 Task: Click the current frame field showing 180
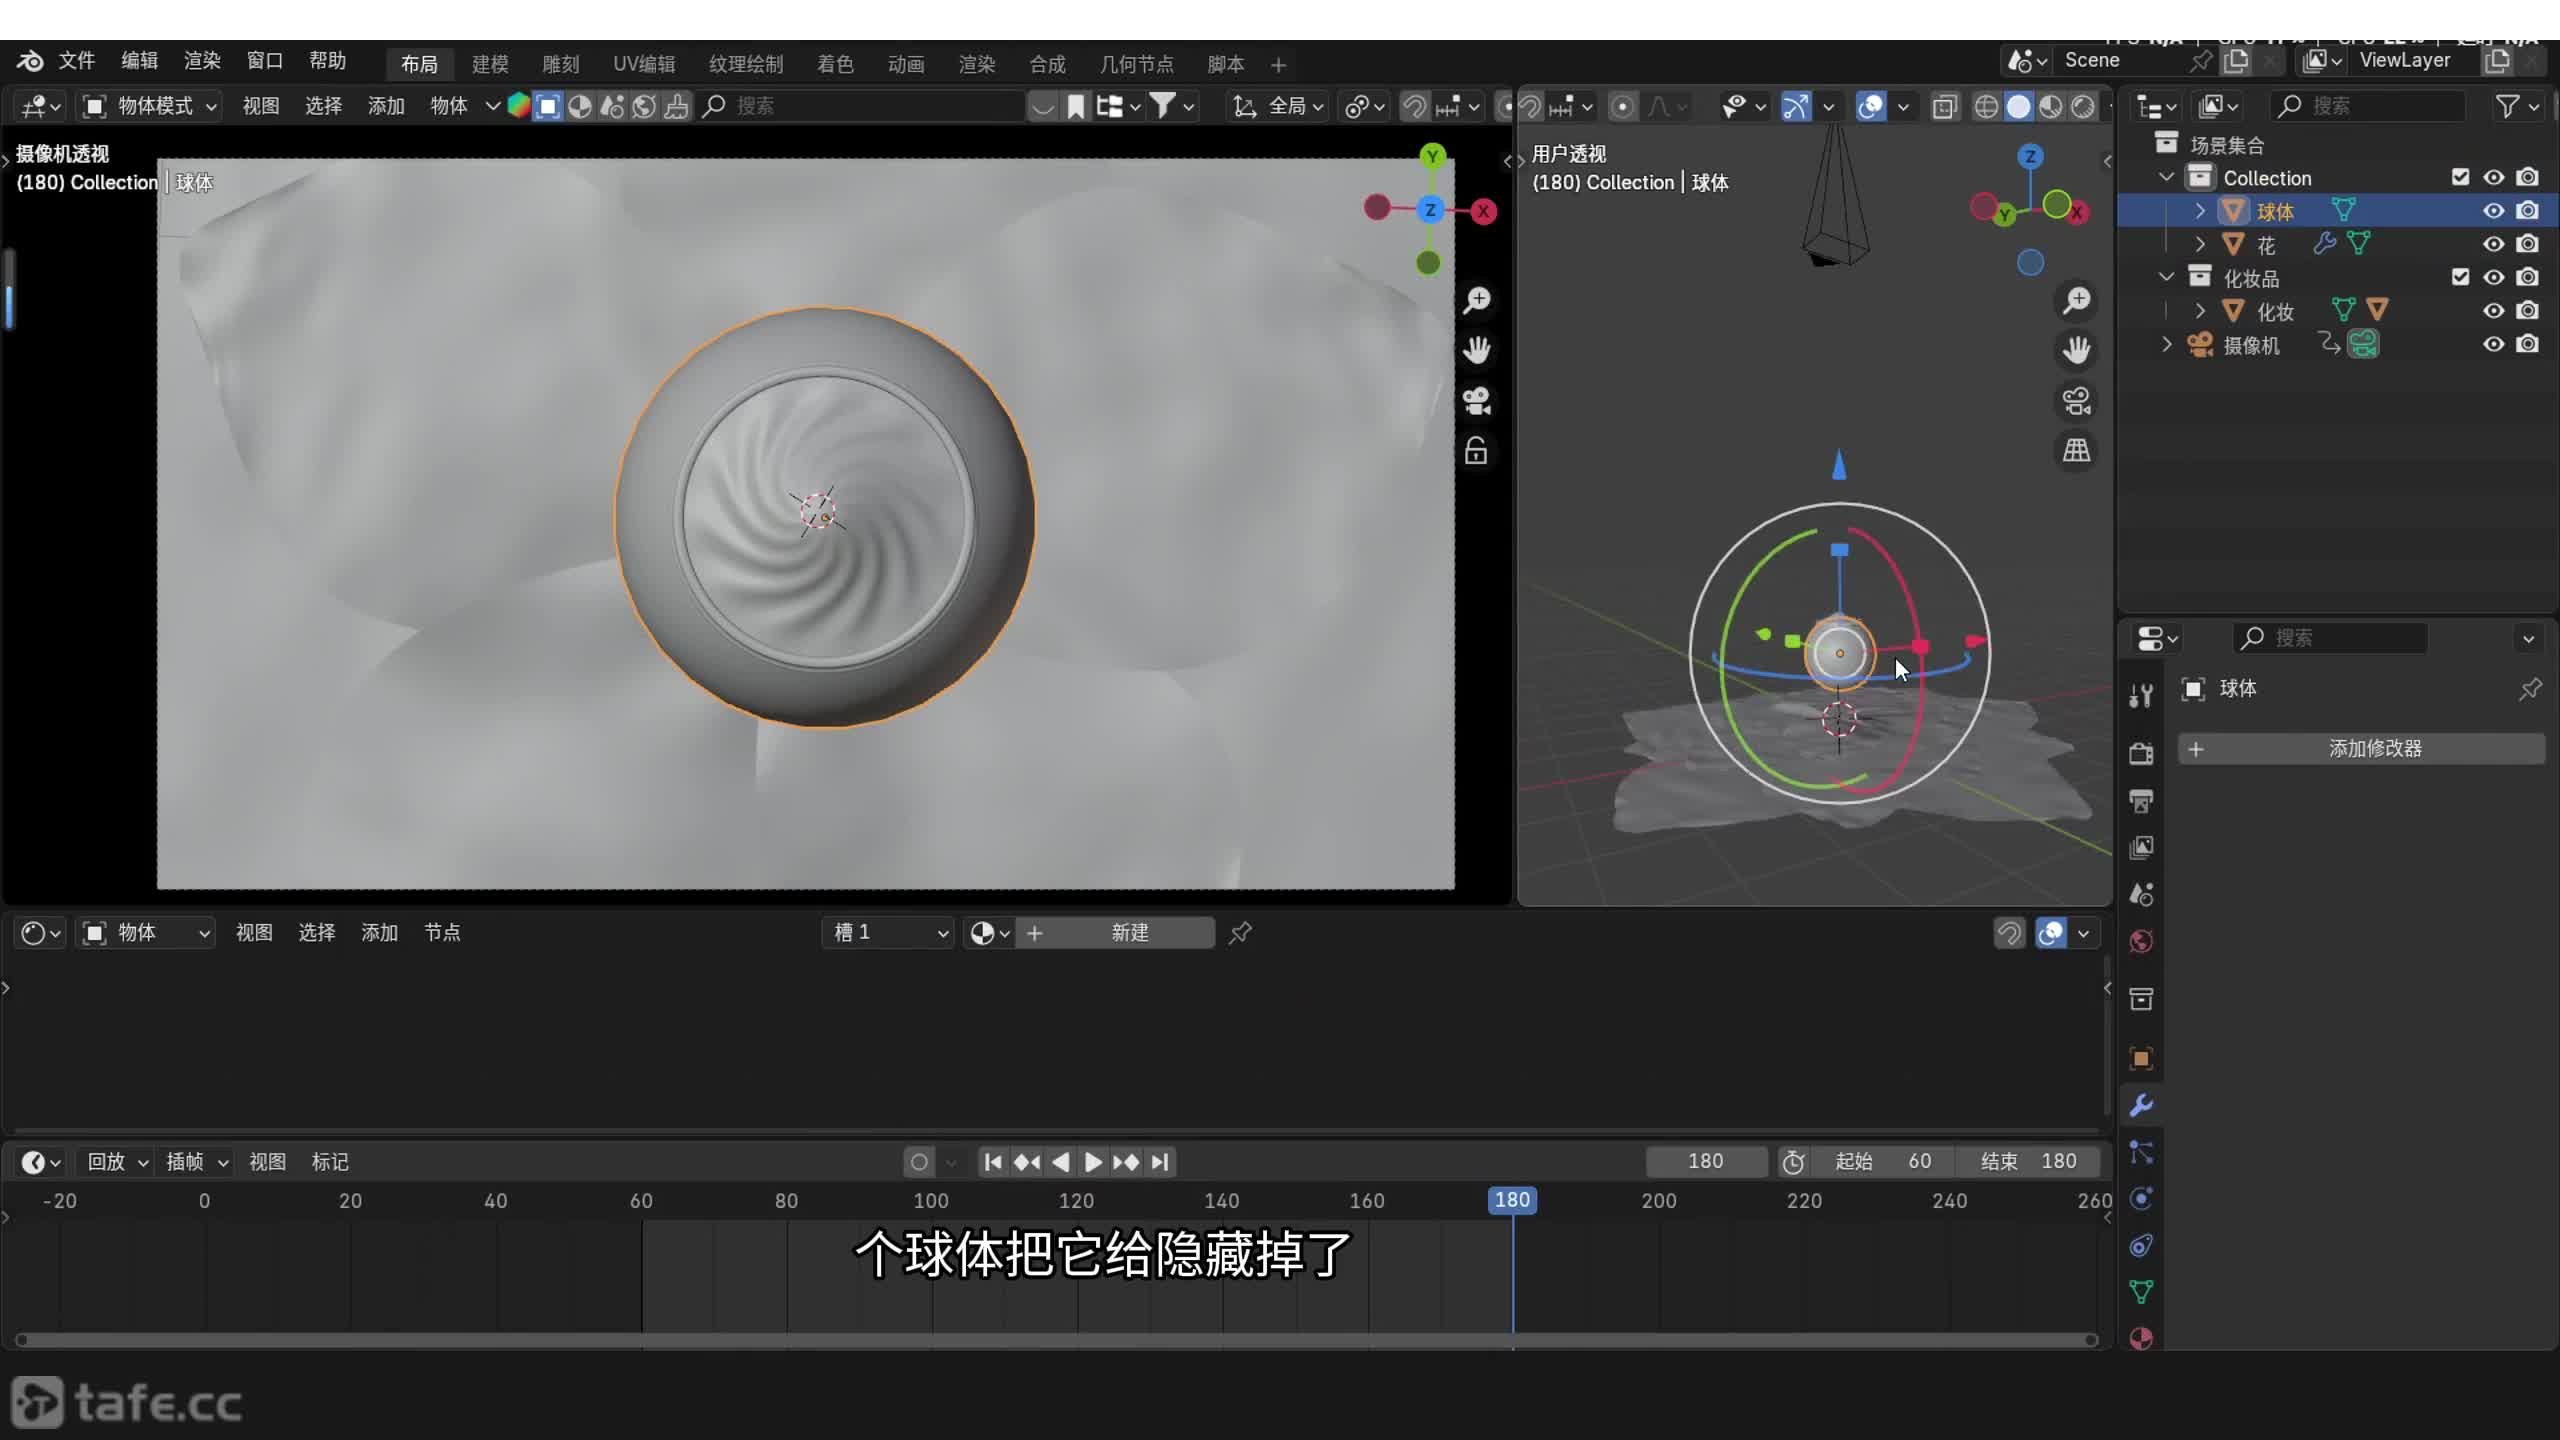pyautogui.click(x=1706, y=1161)
